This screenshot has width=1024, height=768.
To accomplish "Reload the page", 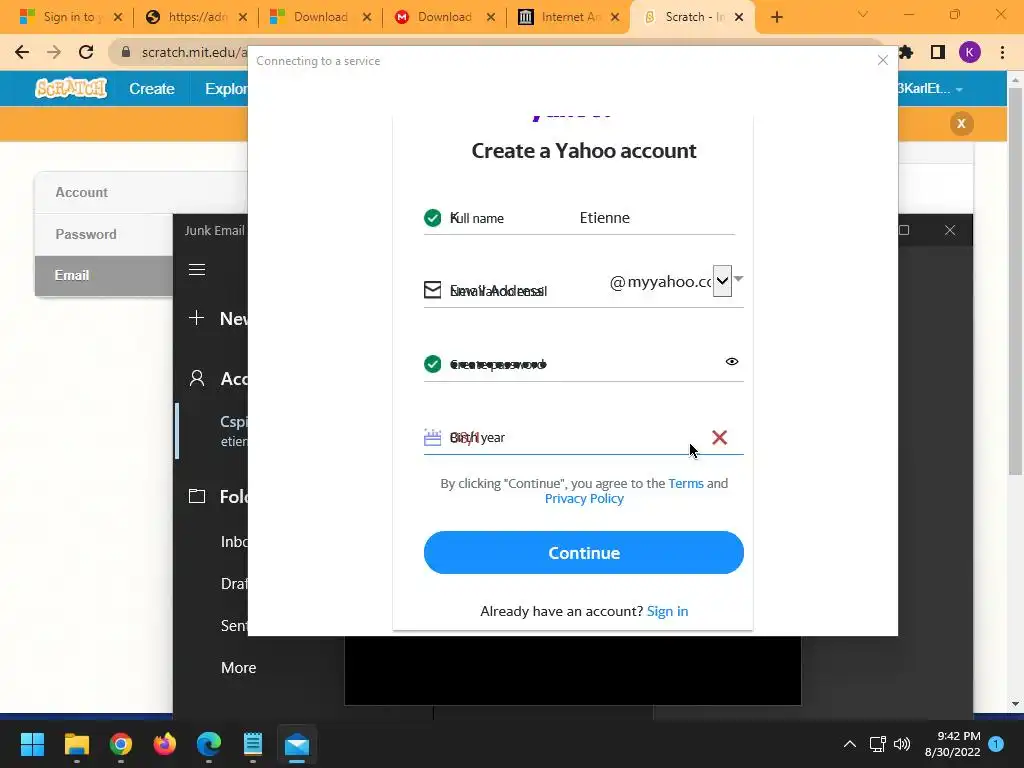I will click(x=86, y=52).
